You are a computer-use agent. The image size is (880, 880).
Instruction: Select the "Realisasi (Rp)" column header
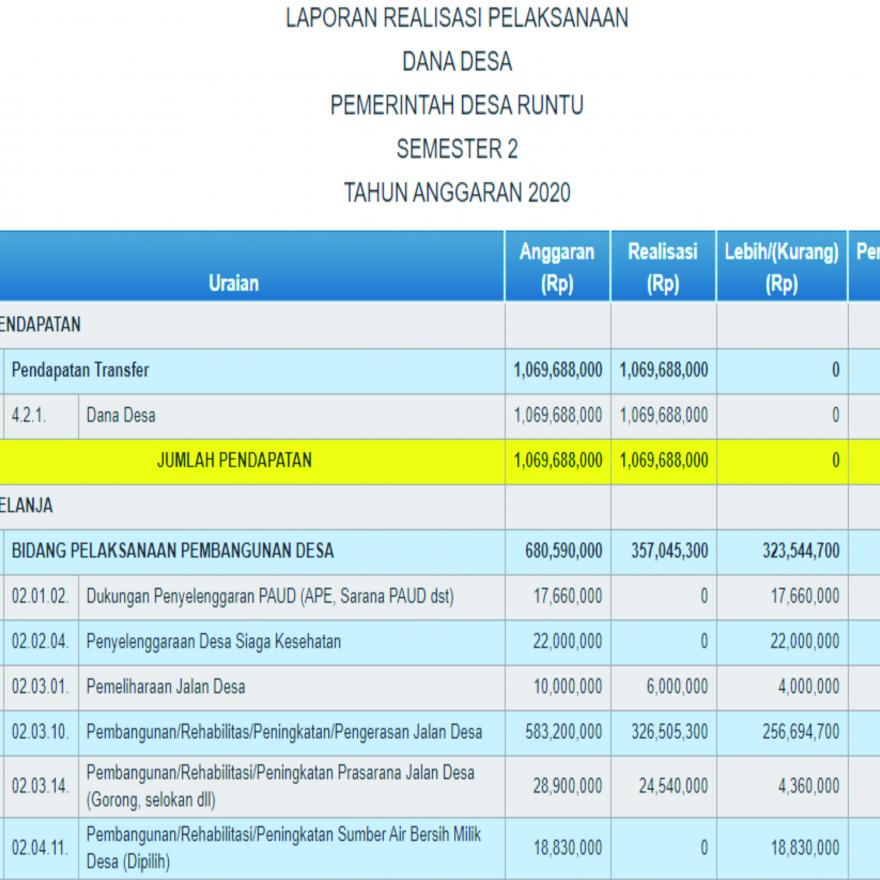point(663,267)
